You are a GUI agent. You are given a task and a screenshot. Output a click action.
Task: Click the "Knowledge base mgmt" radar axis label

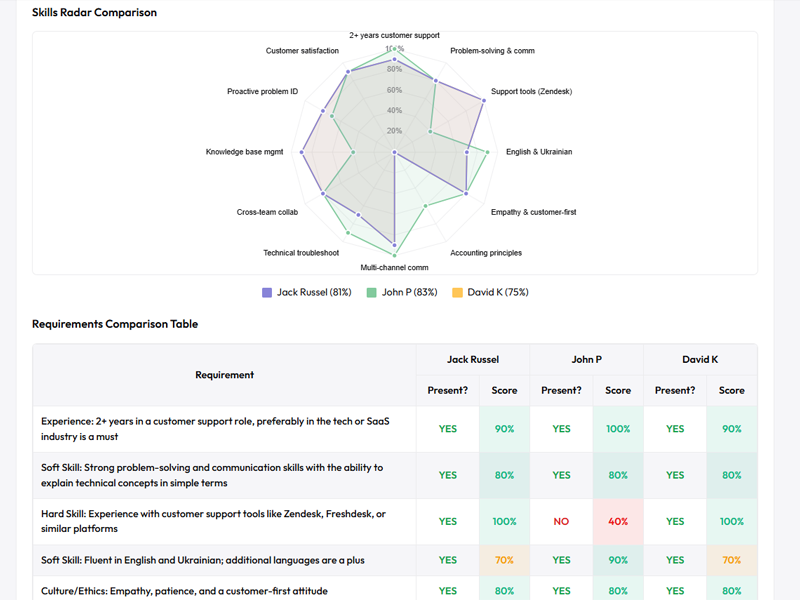tap(244, 152)
